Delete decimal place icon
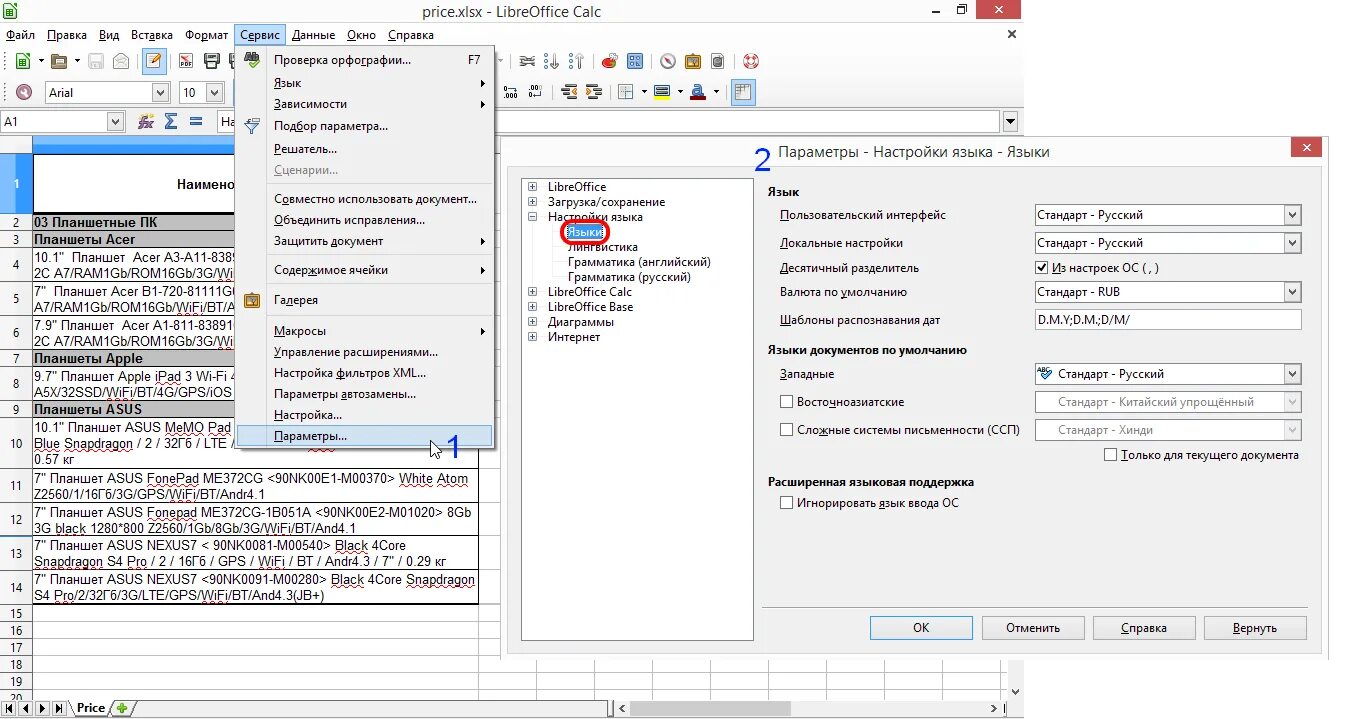The height and width of the screenshot is (719, 1366). [537, 92]
